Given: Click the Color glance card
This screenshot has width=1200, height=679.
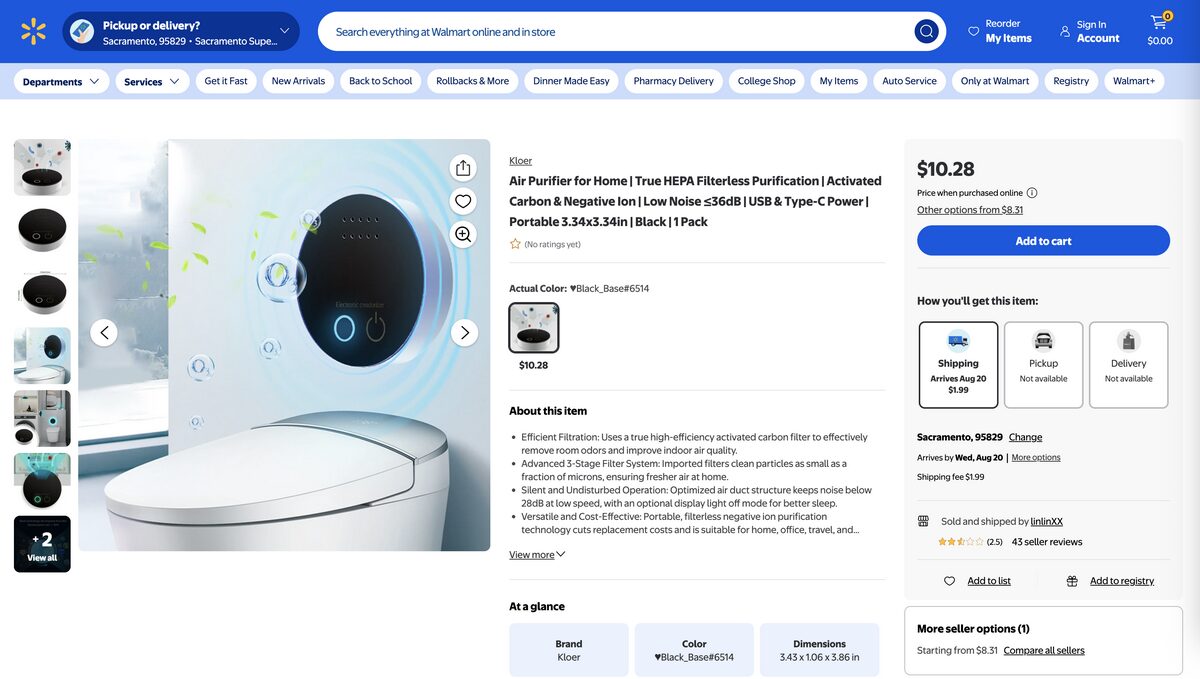Looking at the screenshot, I should [x=694, y=650].
